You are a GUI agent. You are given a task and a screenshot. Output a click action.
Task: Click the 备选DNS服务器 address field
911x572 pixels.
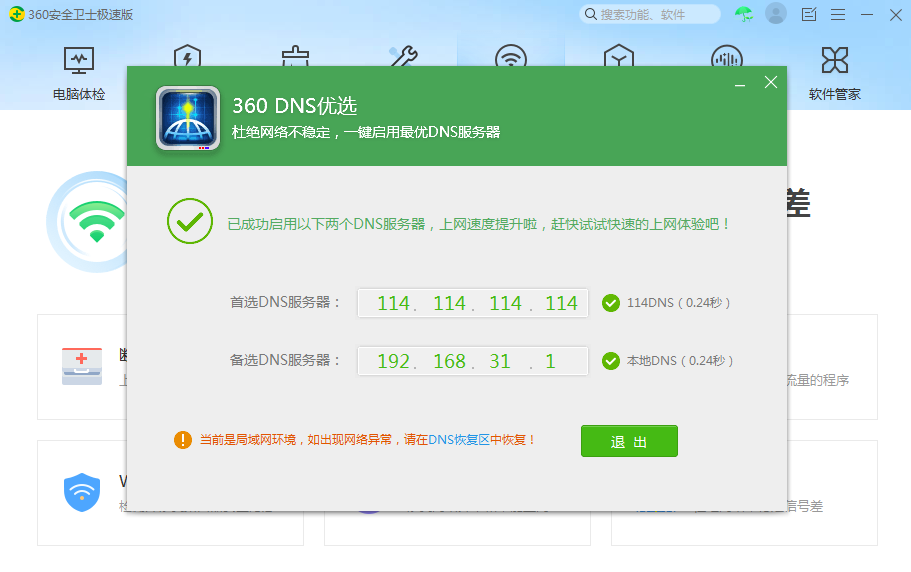click(x=473, y=361)
